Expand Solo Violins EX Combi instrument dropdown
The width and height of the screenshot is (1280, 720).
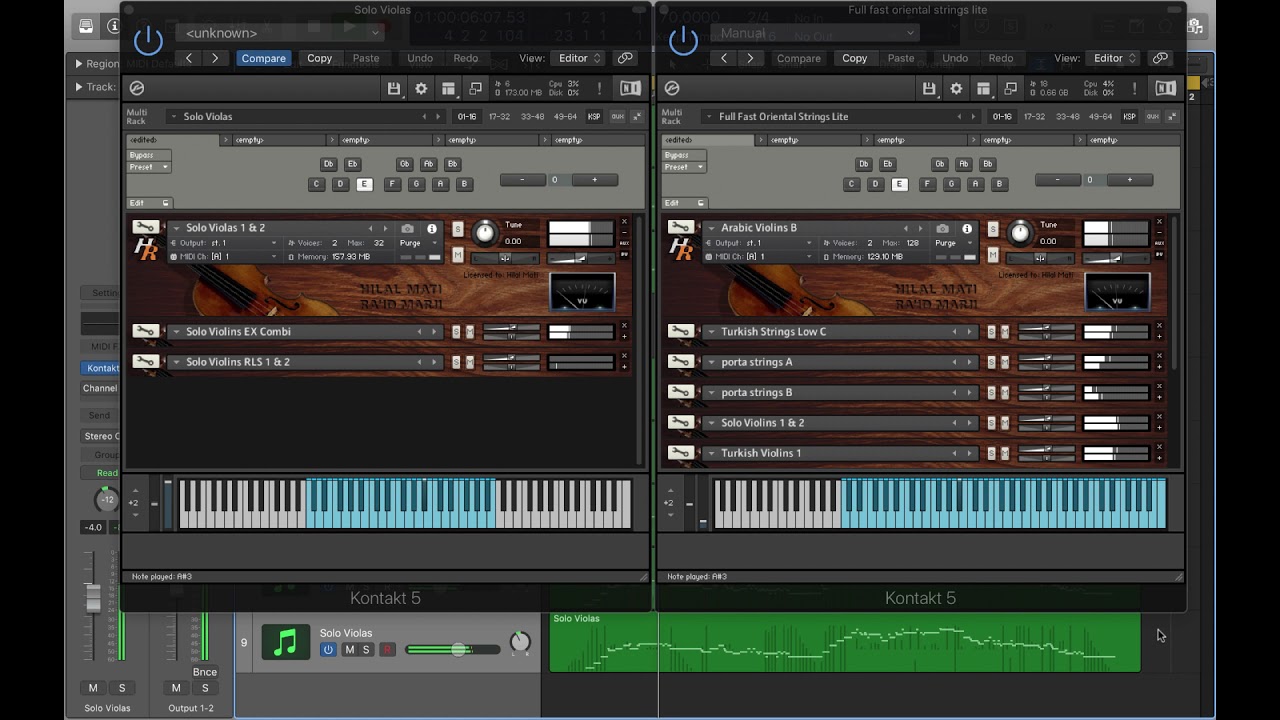[176, 332]
